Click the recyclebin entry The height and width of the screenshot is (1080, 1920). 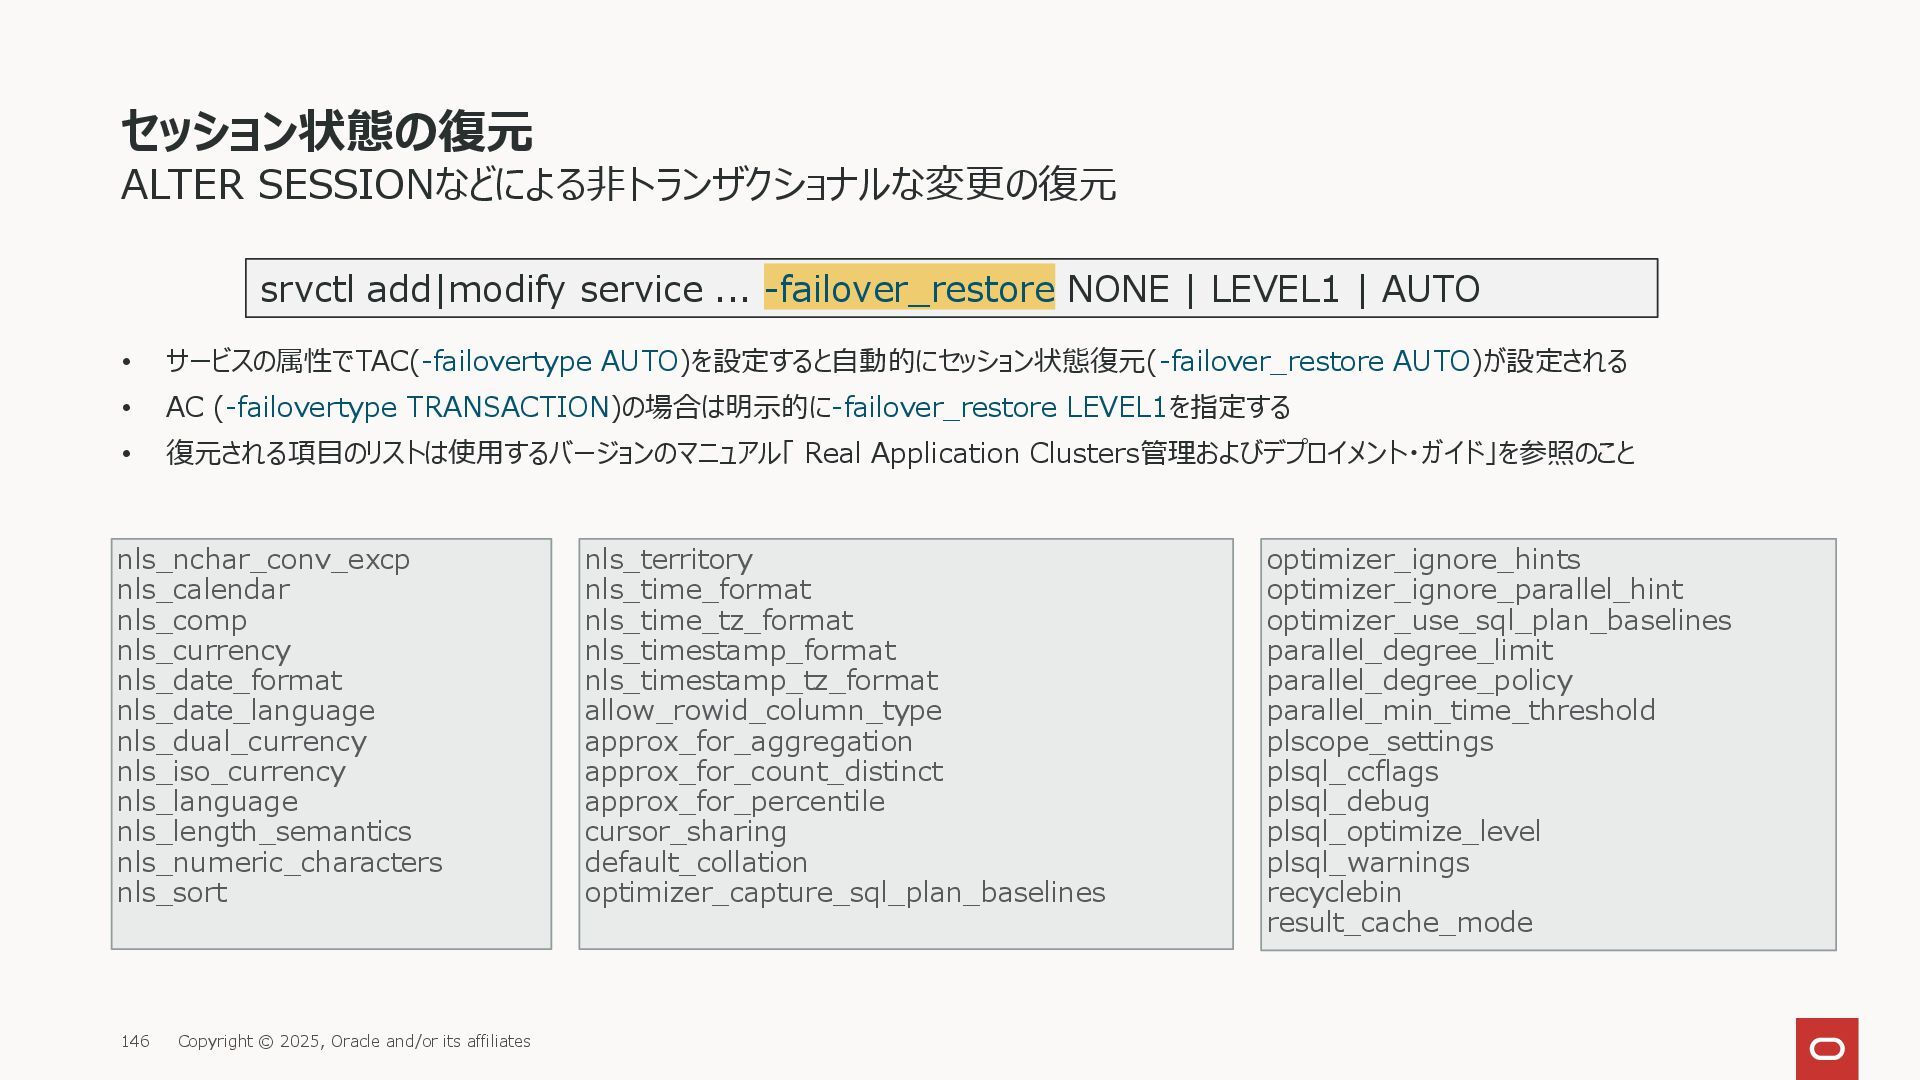coord(1334,892)
